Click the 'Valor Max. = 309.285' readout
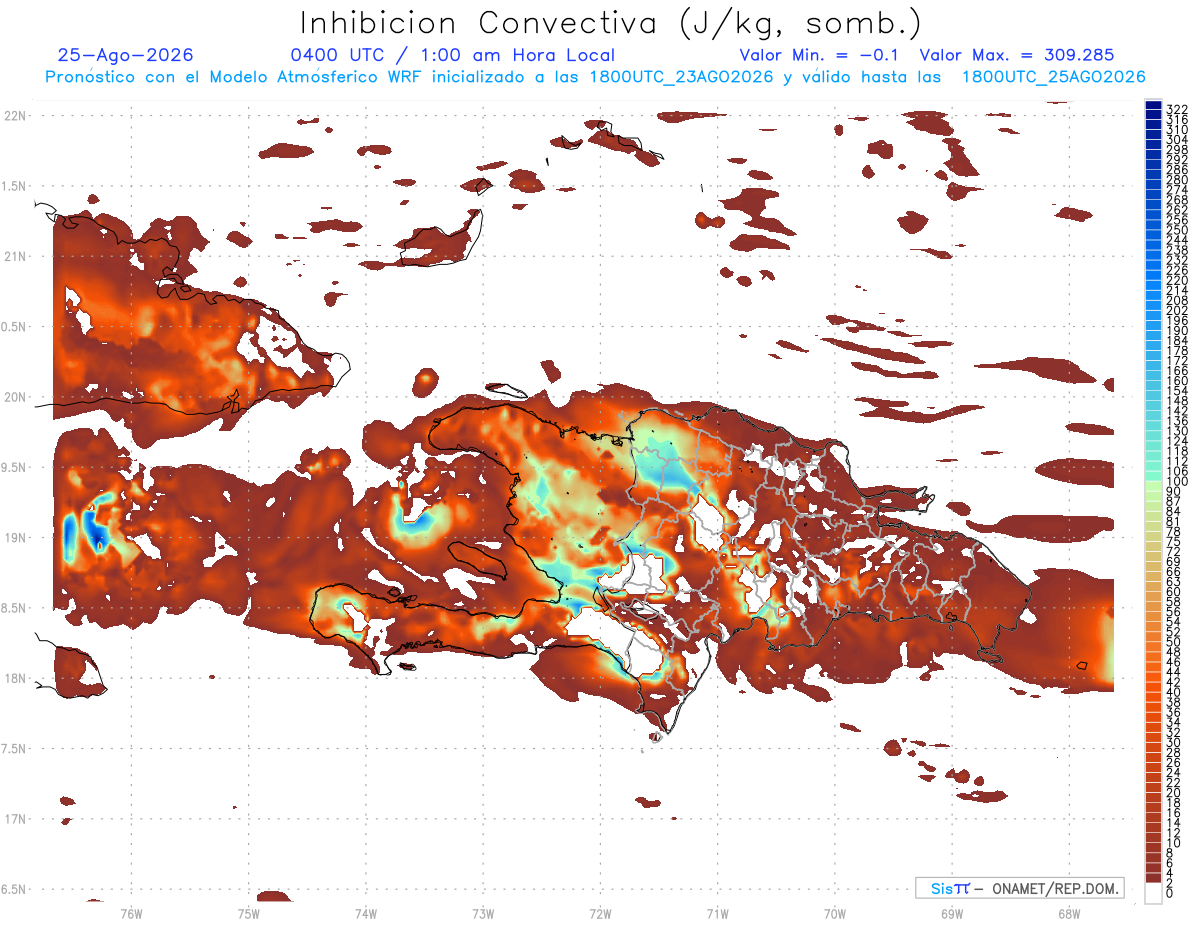The image size is (1200, 927). point(1017,55)
